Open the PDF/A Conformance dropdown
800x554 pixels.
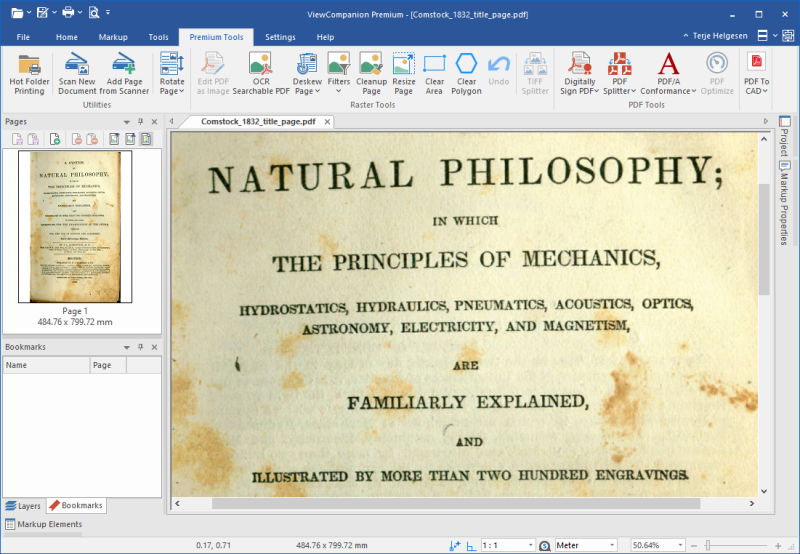[x=668, y=86]
